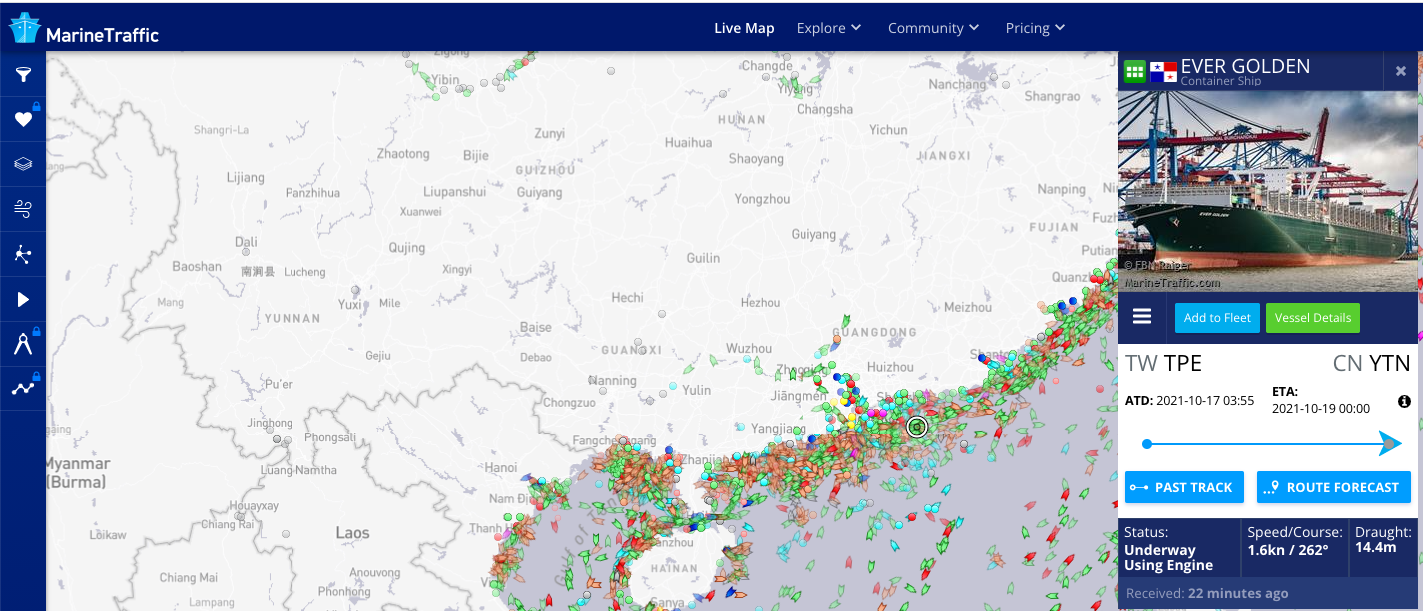Viewport: 1423px width, 611px height.
Task: Click the Hechi label on map
Action: (x=628, y=297)
